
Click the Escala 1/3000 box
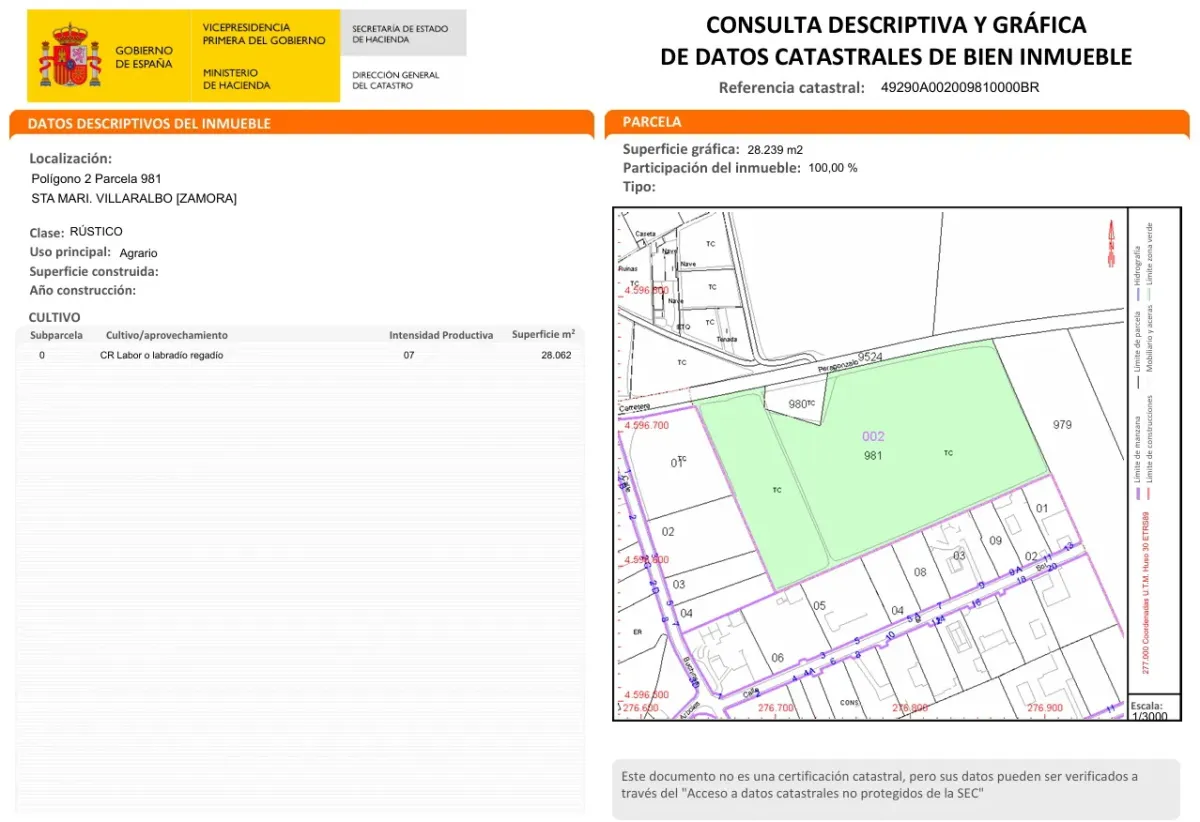(x=1146, y=710)
